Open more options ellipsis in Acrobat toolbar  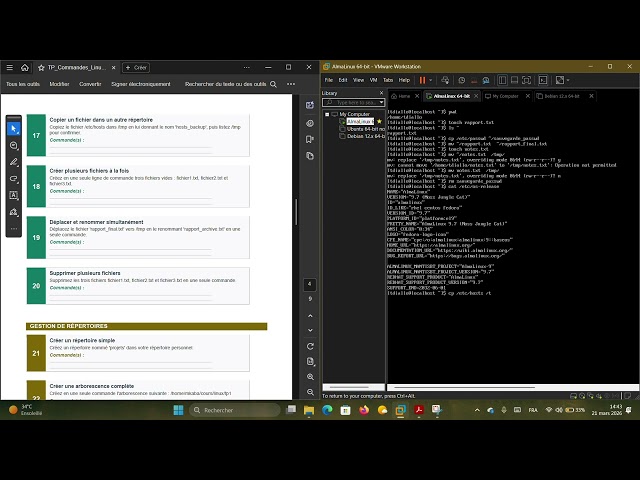tap(291, 84)
